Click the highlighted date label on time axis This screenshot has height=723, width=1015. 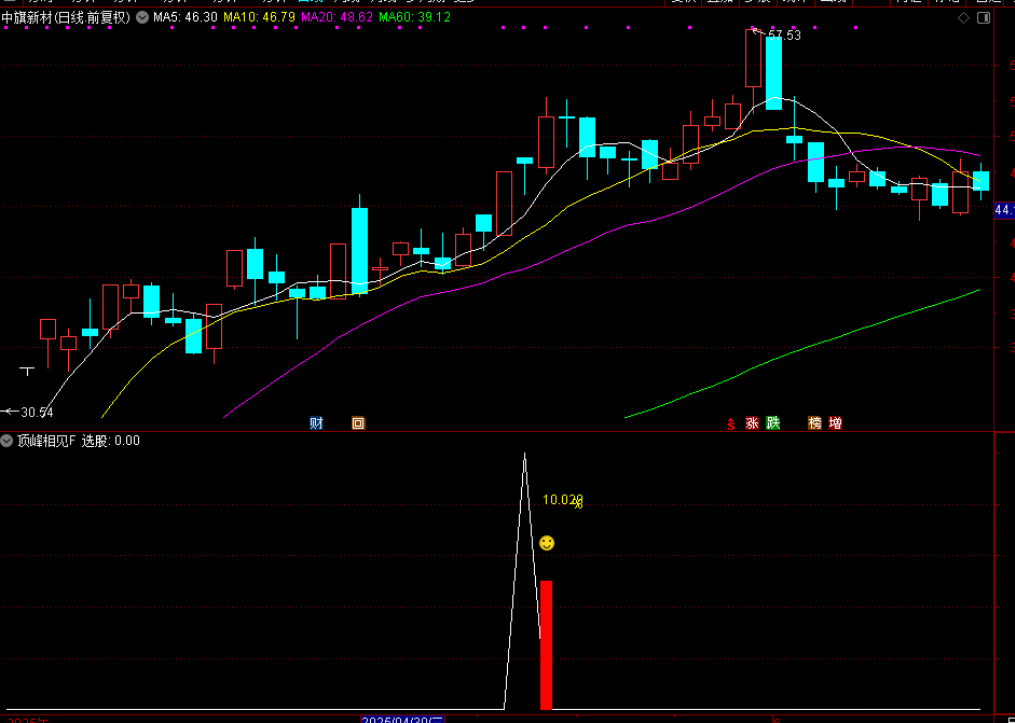point(401,718)
